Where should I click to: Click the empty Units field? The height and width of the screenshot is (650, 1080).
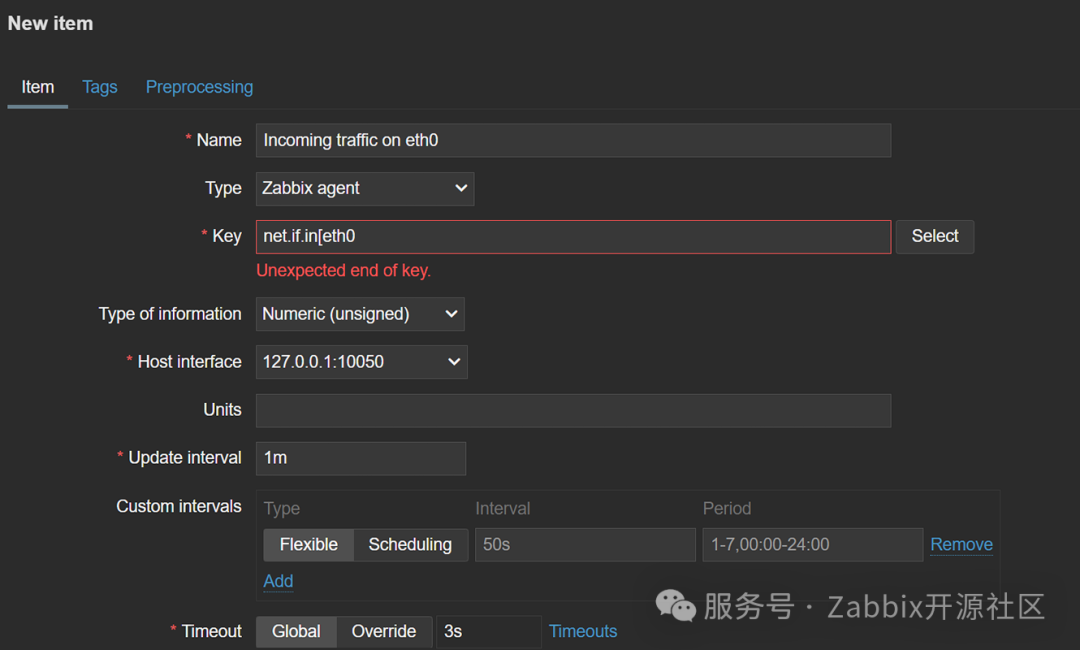tap(572, 410)
